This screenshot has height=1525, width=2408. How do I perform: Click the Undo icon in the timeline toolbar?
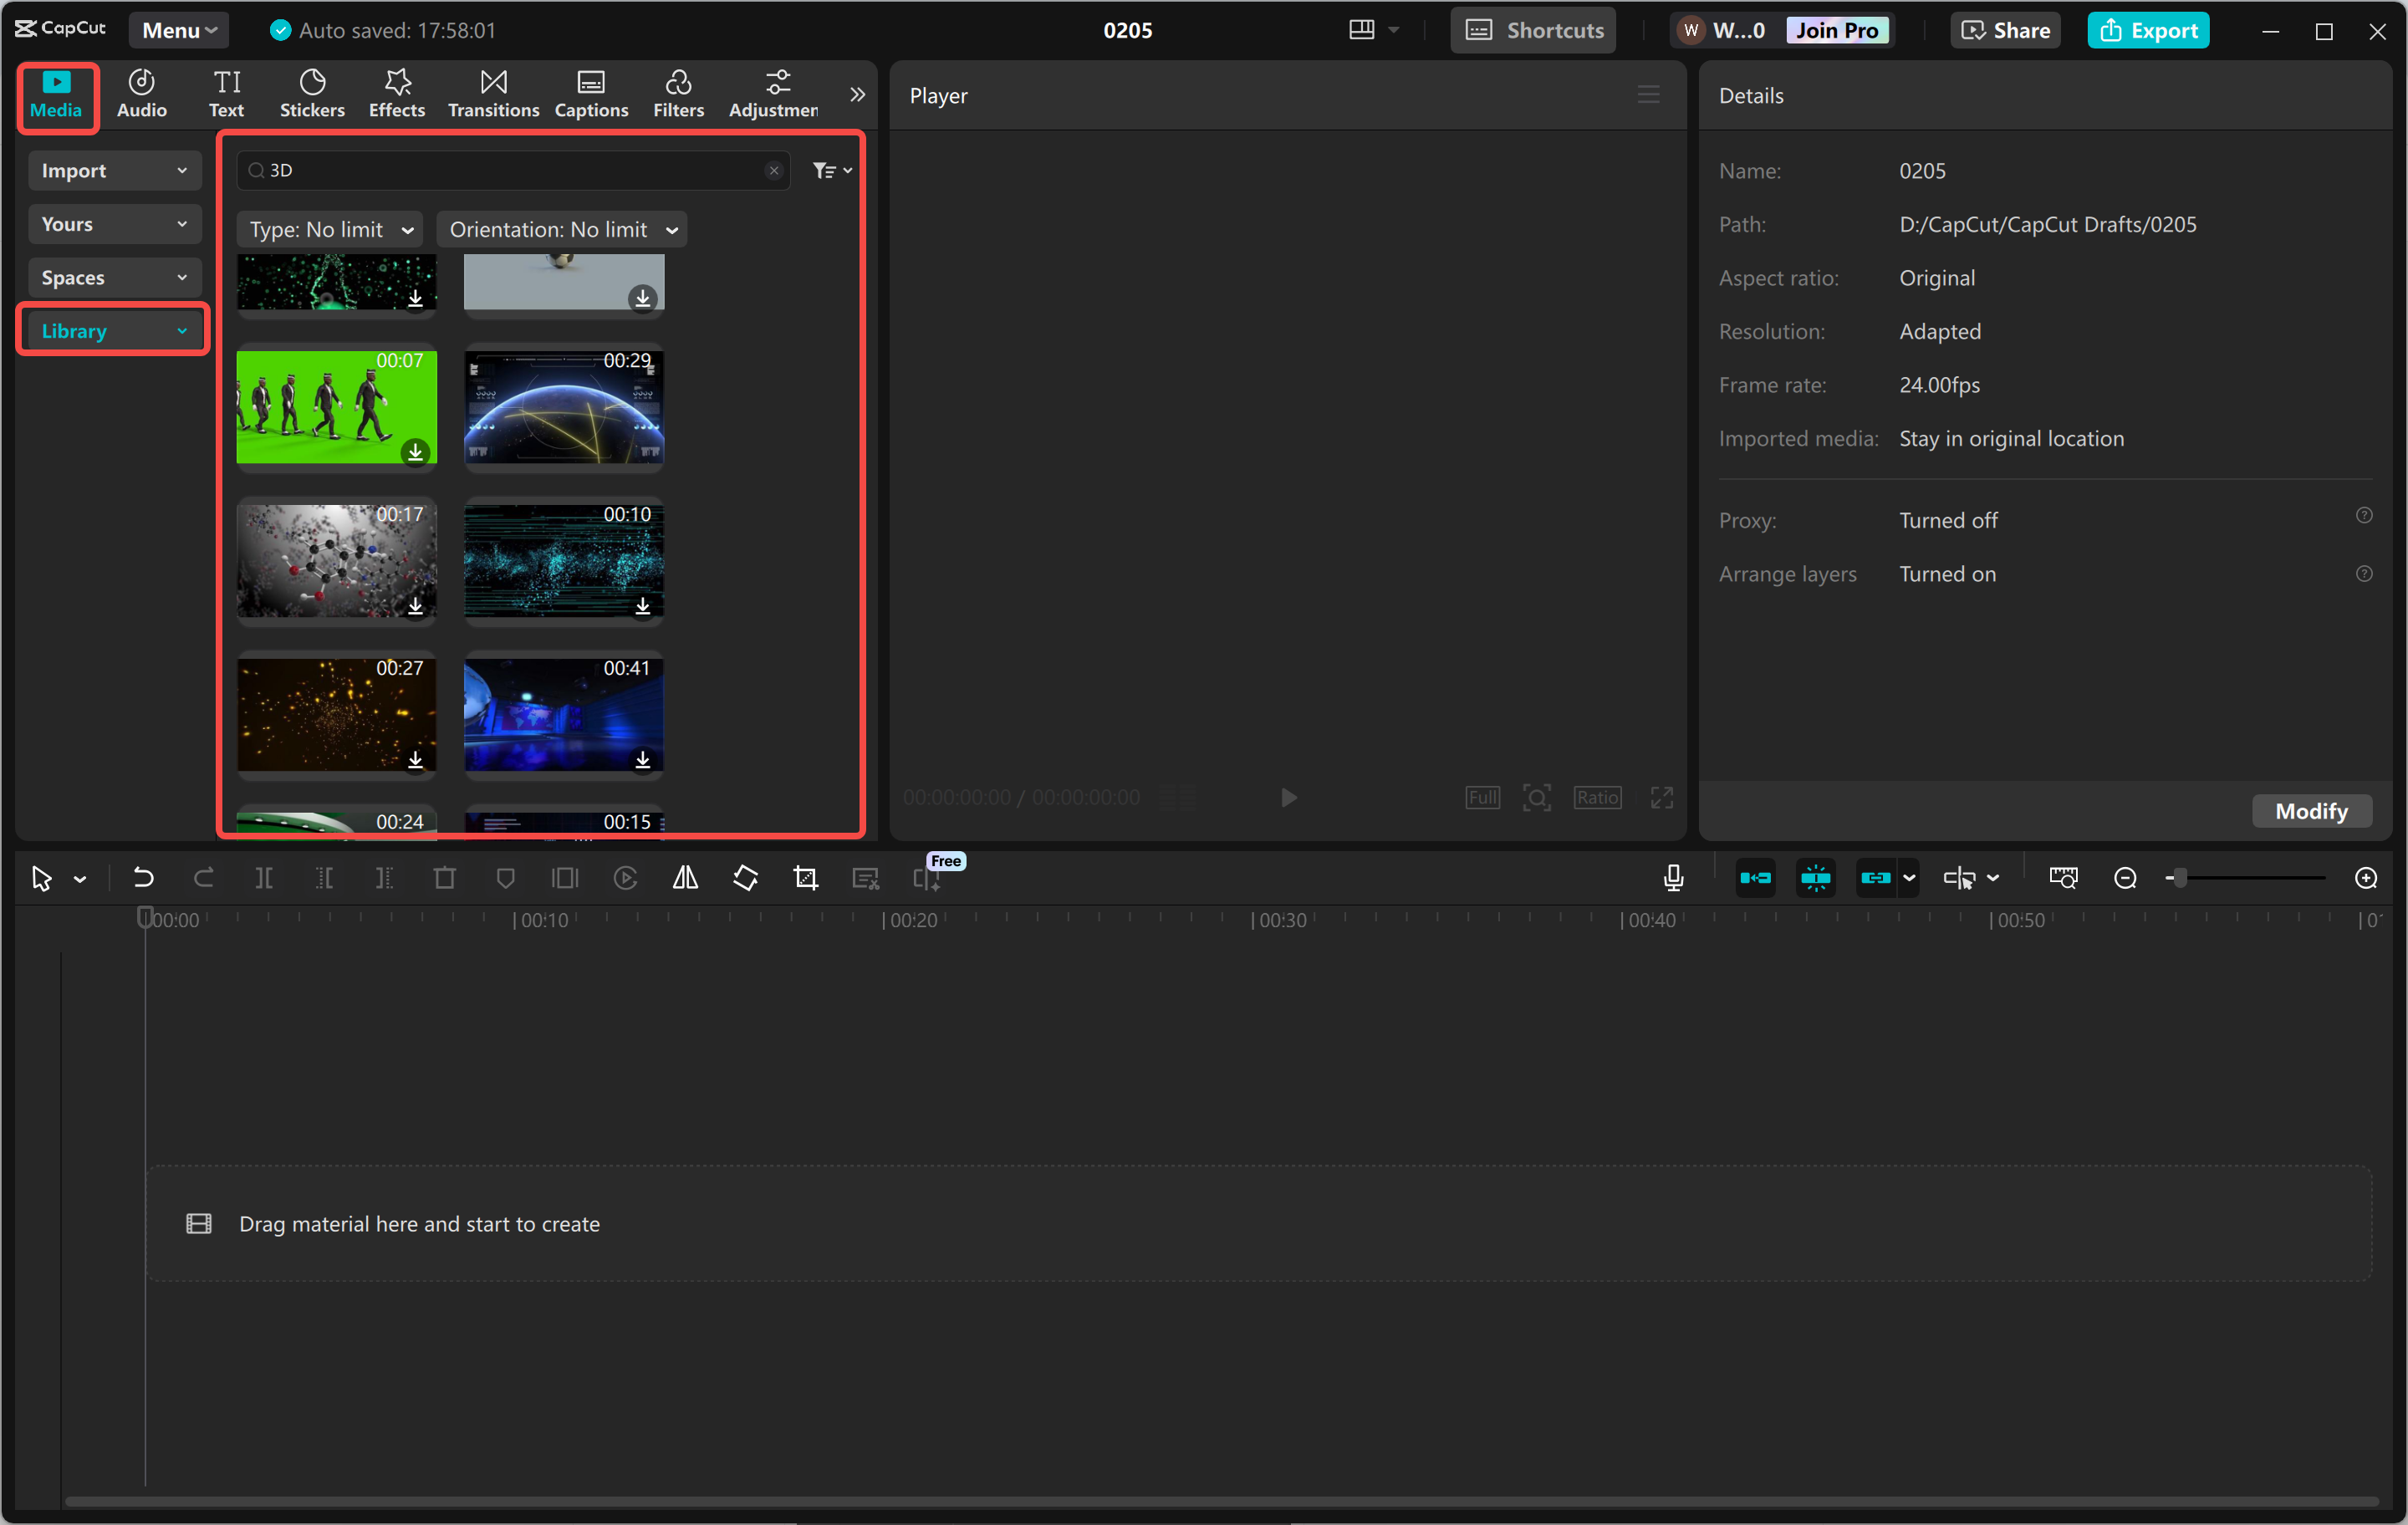(143, 877)
